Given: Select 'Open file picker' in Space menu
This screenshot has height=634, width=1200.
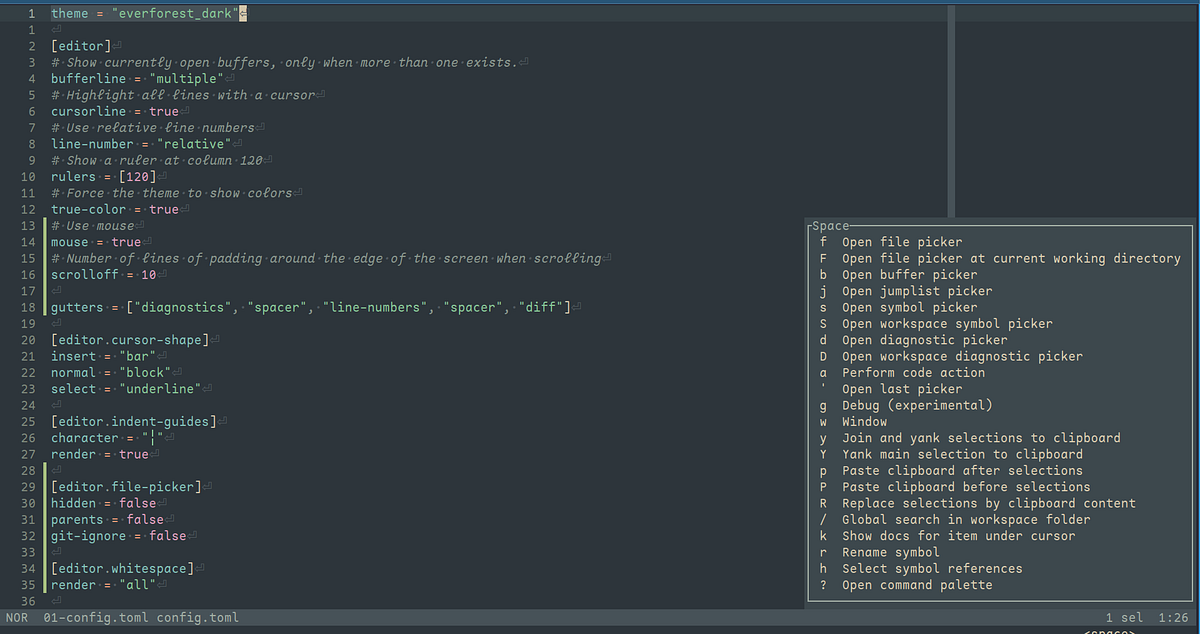Looking at the screenshot, I should [902, 242].
